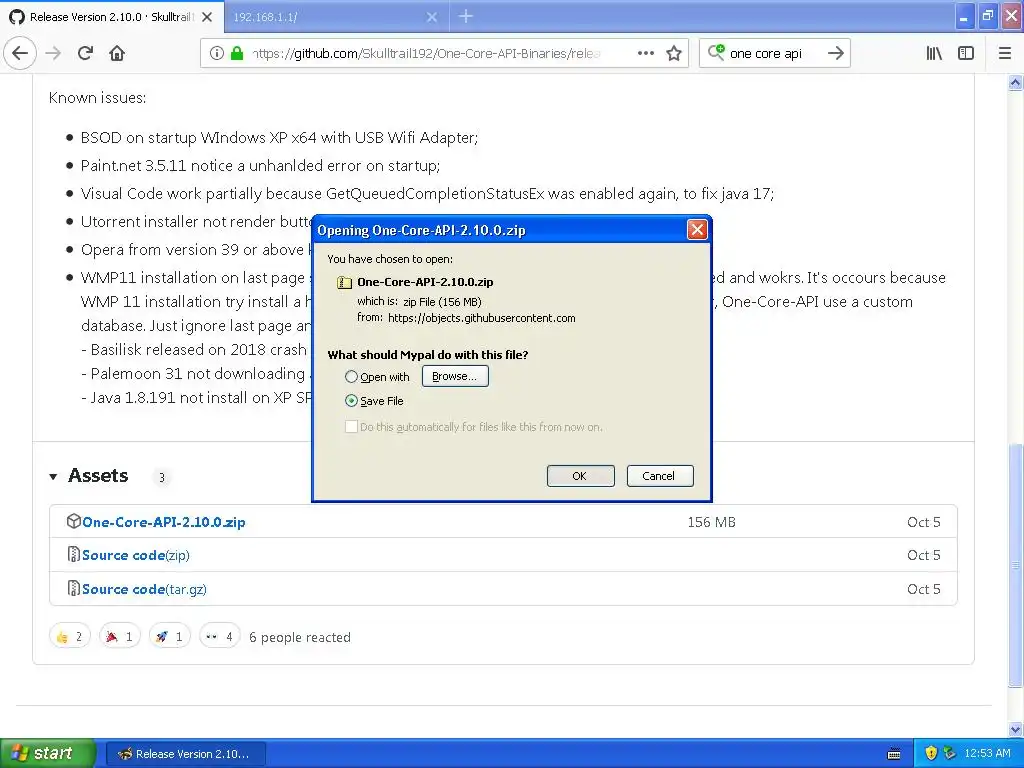Go back with the browser back arrow

pyautogui.click(x=20, y=53)
